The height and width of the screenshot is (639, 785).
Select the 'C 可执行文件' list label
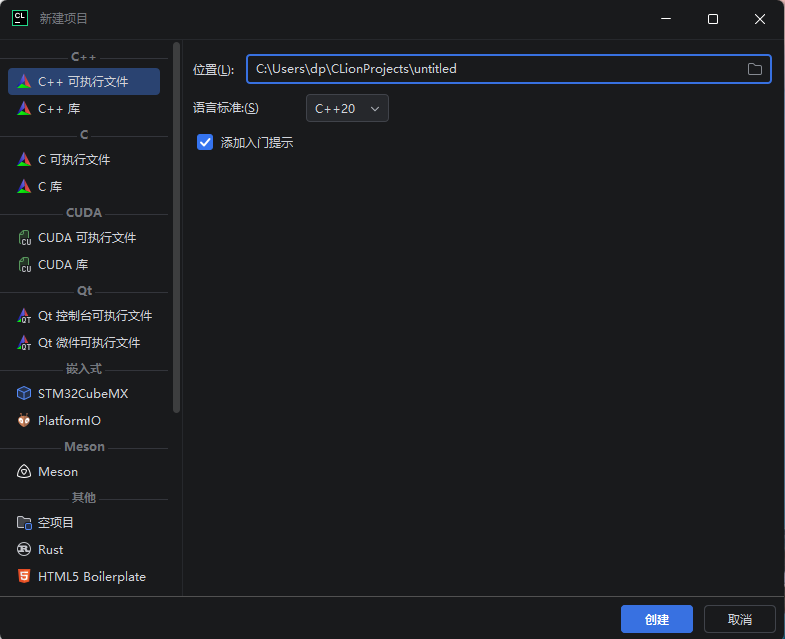pos(74,160)
